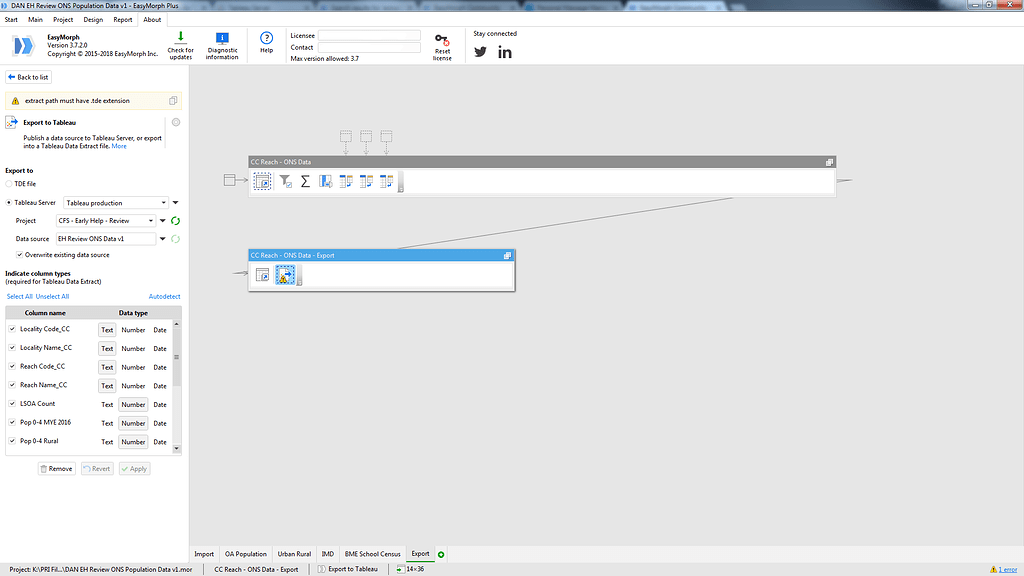Click the Apply button
The width and height of the screenshot is (1024, 576).
[x=134, y=468]
